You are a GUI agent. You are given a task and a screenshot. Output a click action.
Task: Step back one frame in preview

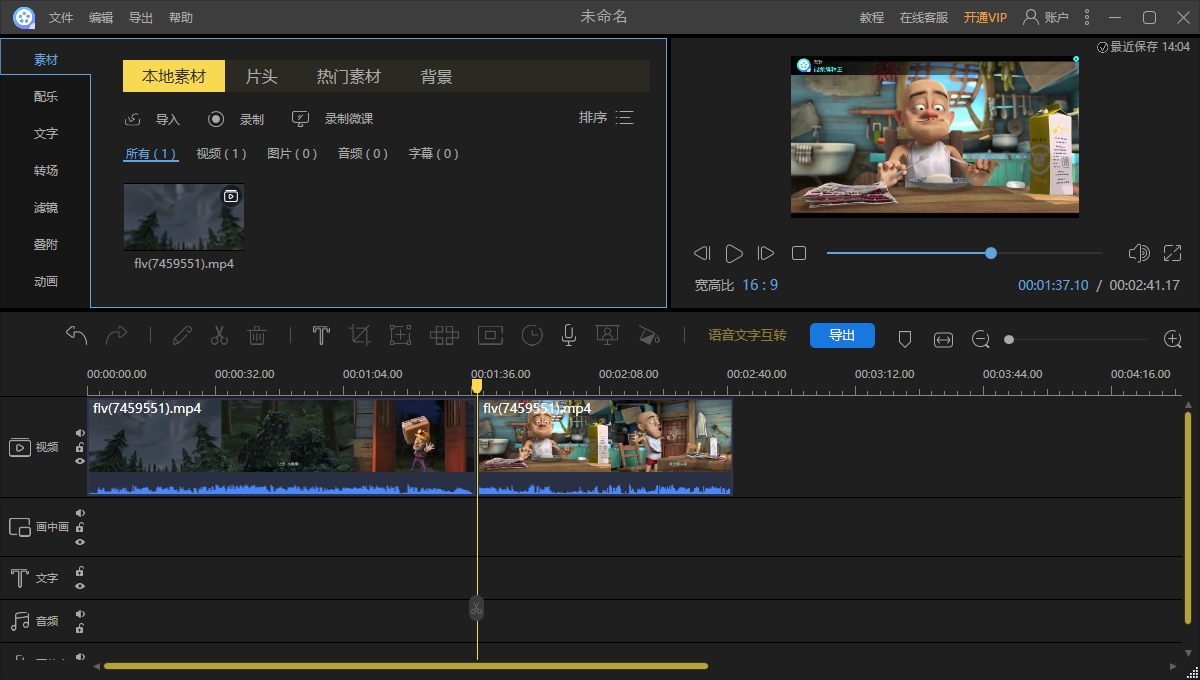[702, 254]
